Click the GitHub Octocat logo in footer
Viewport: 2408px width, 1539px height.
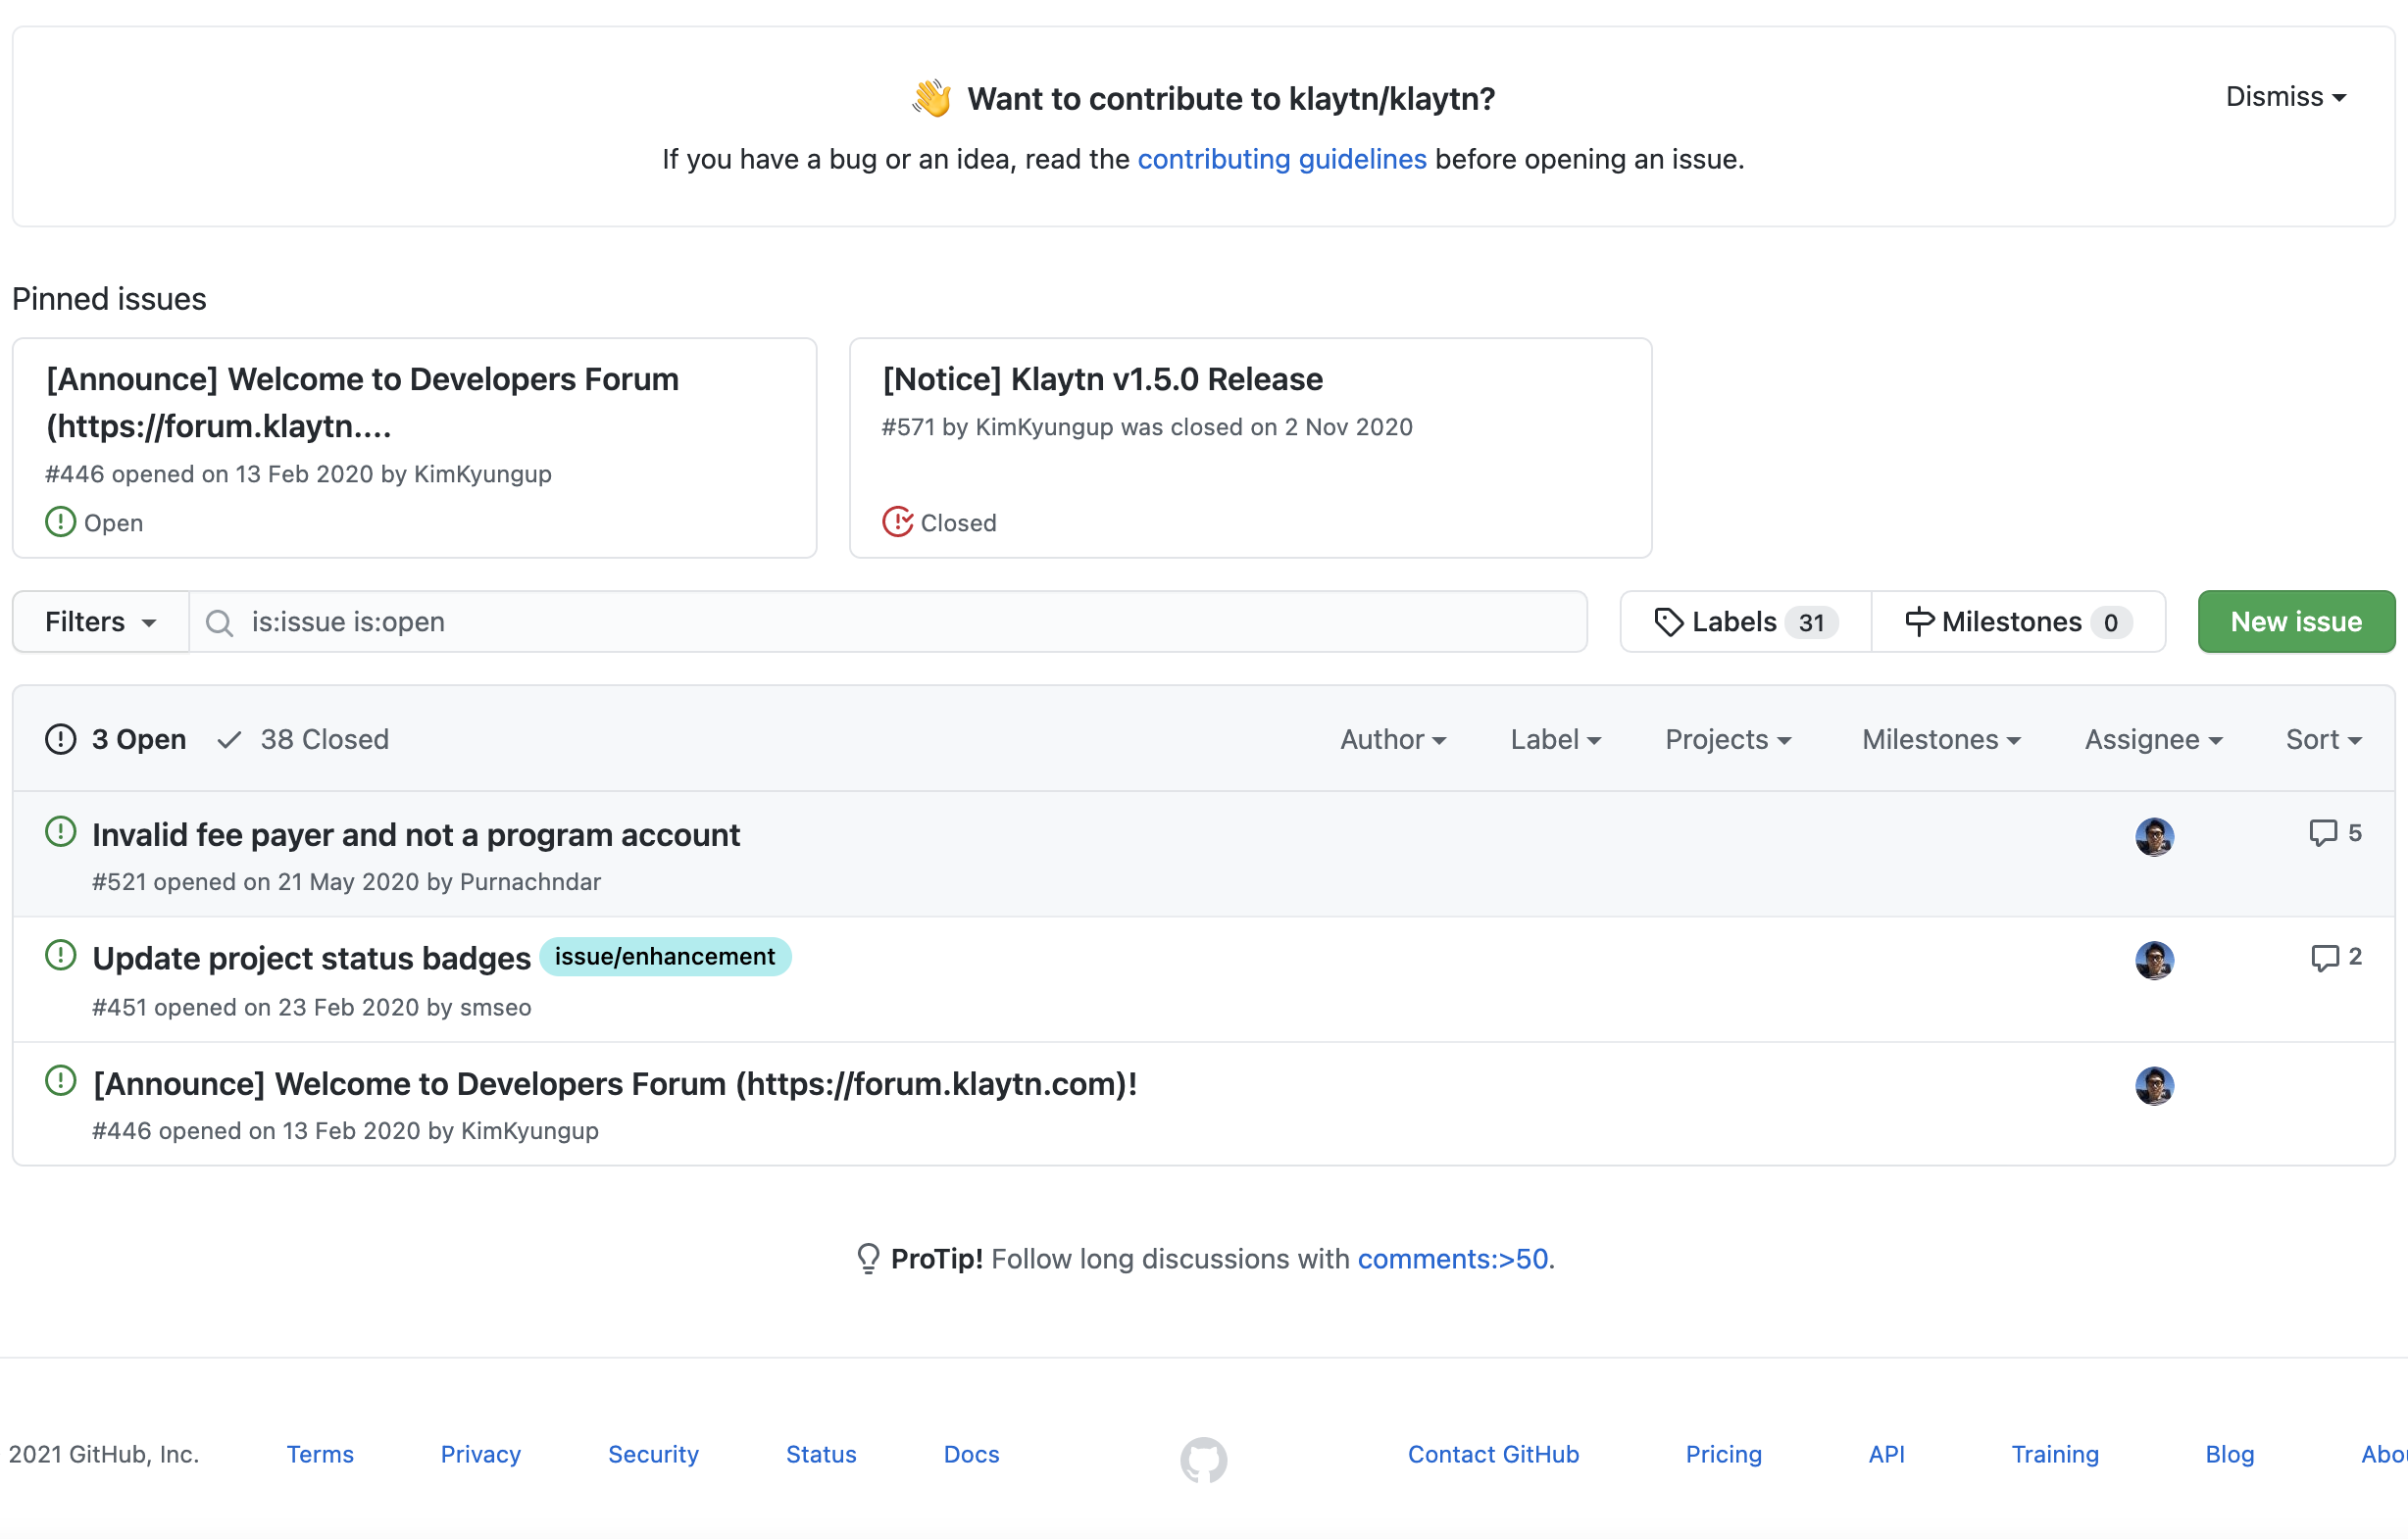pyautogui.click(x=1203, y=1459)
